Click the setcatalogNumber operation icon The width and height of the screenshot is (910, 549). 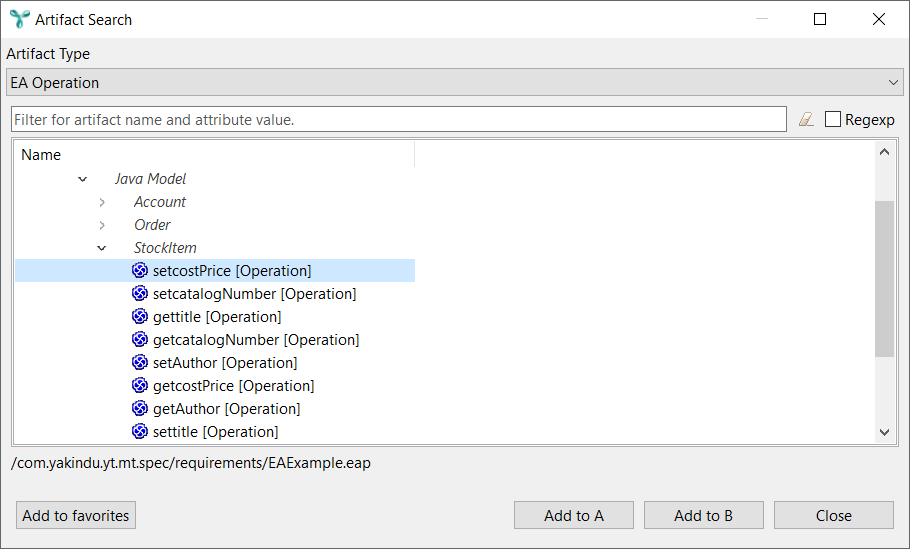(140, 294)
